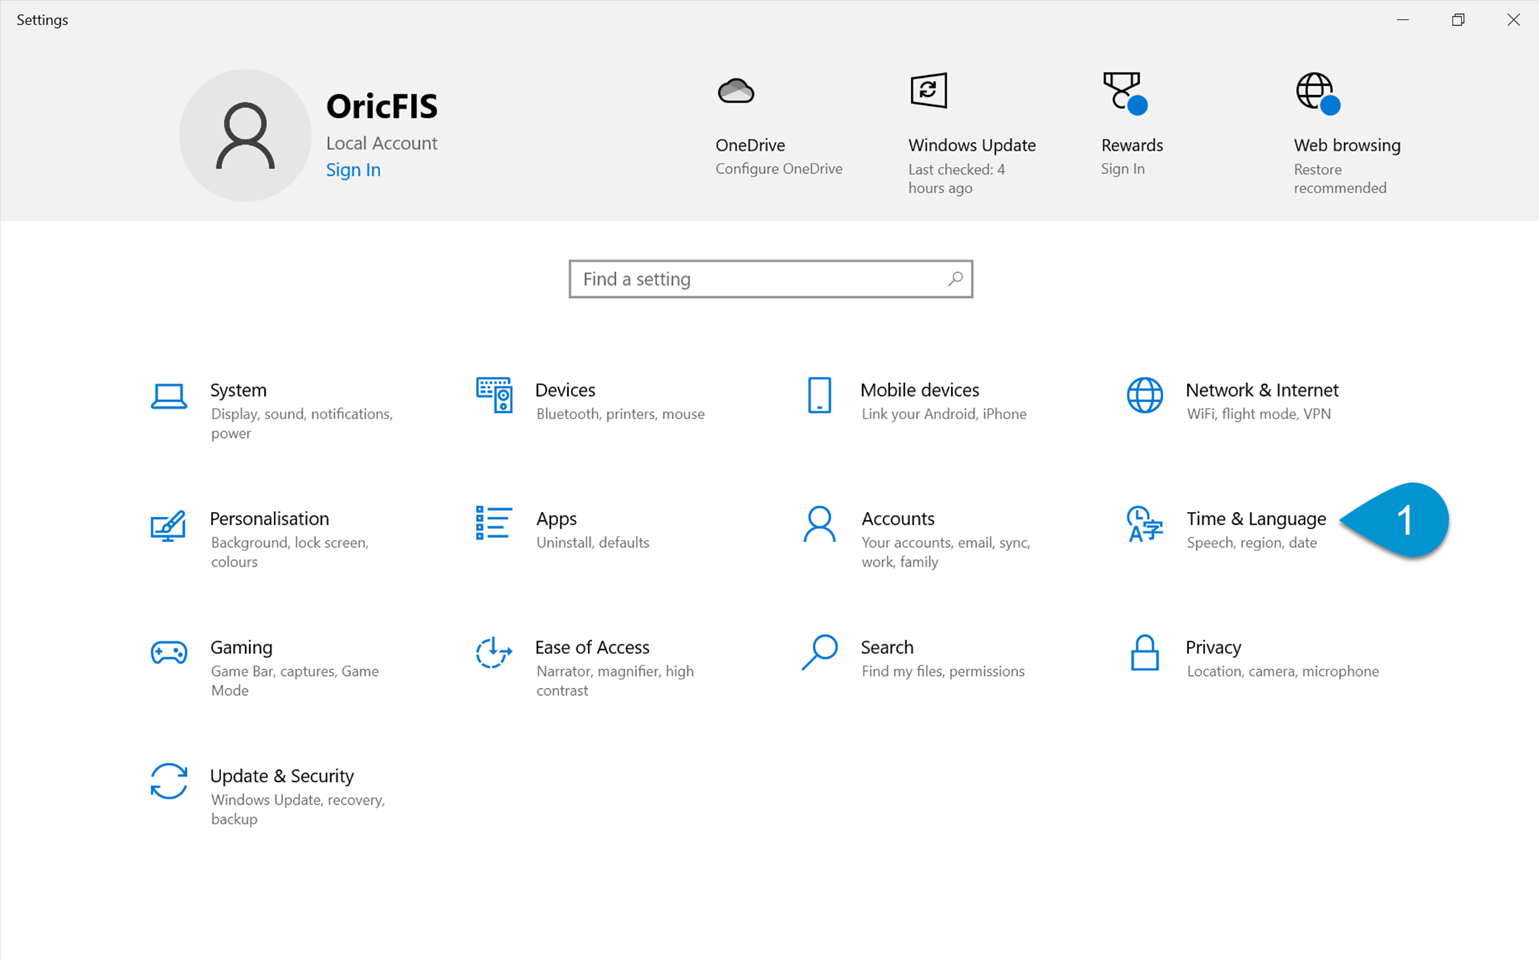Select the Search category title
Screen dimensions: 1539x961
point(887,647)
